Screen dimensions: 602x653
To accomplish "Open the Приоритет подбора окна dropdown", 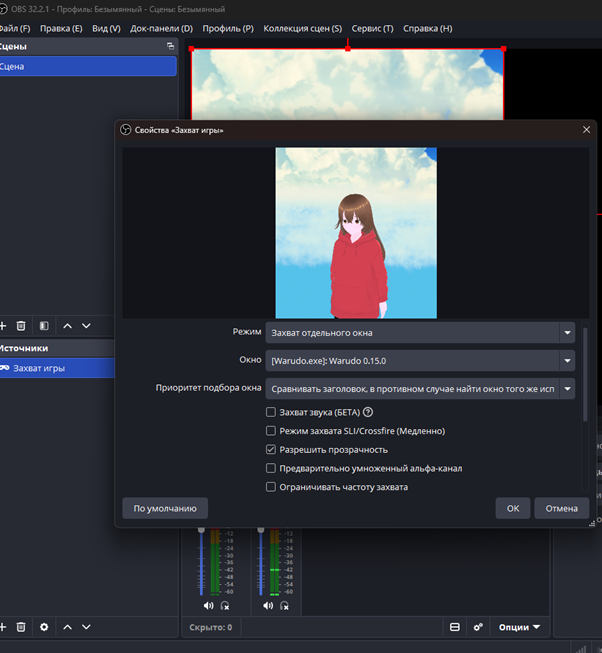I will click(420, 389).
